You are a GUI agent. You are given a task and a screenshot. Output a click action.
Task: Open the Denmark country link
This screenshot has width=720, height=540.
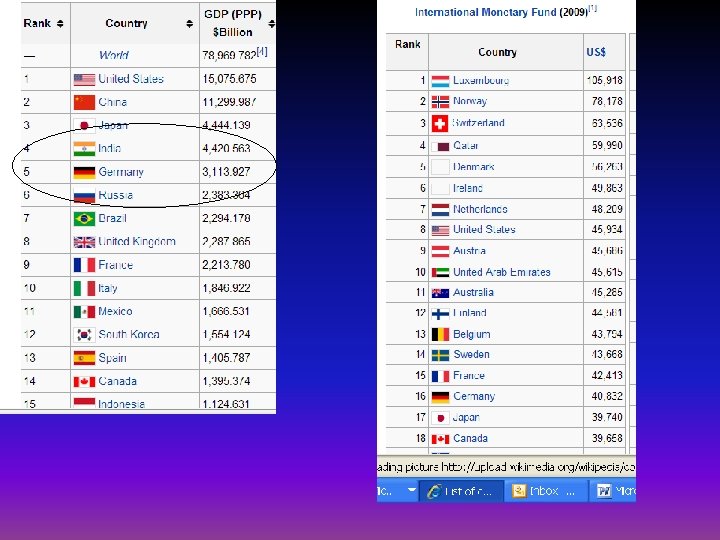[x=473, y=167]
